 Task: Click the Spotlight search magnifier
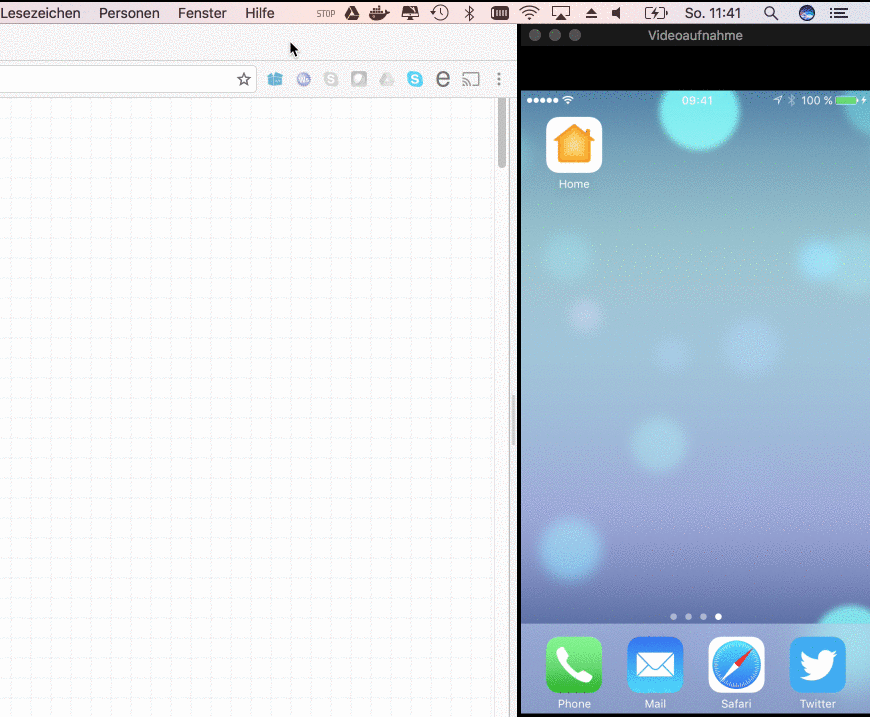pos(771,13)
